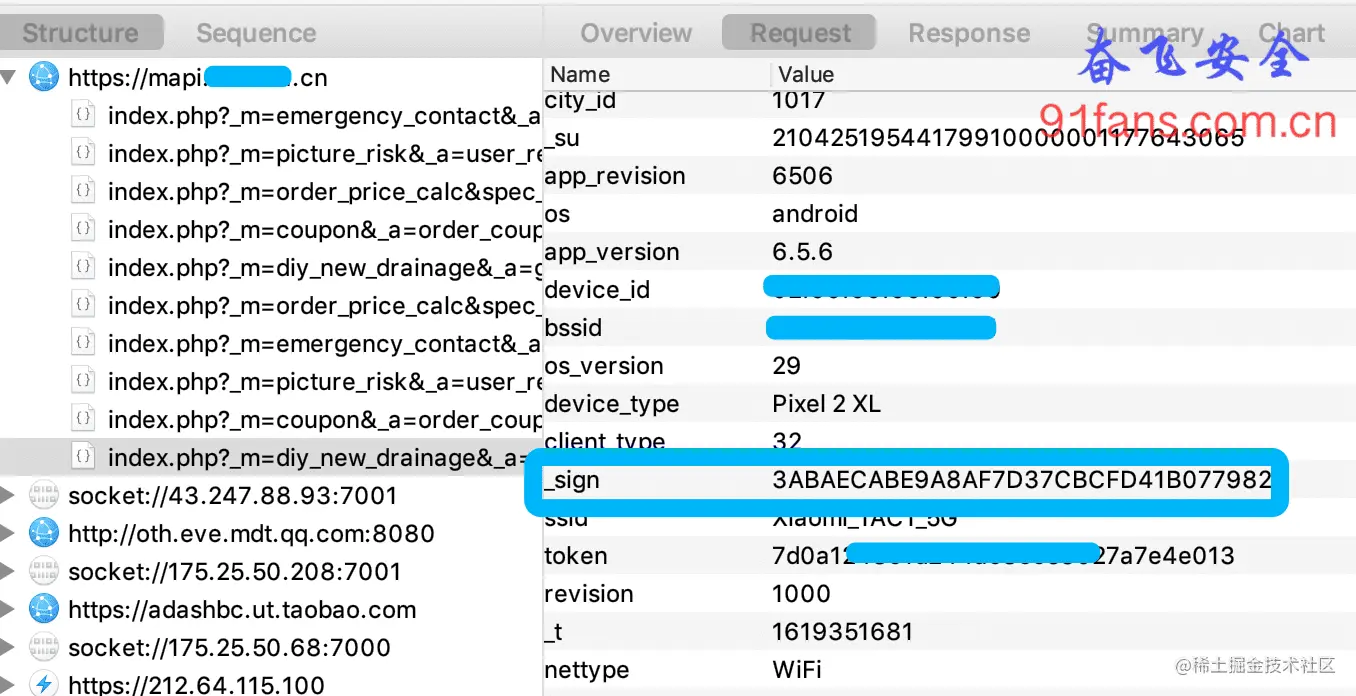Select the https://mapi host row
1356x696 pixels.
tap(271, 77)
